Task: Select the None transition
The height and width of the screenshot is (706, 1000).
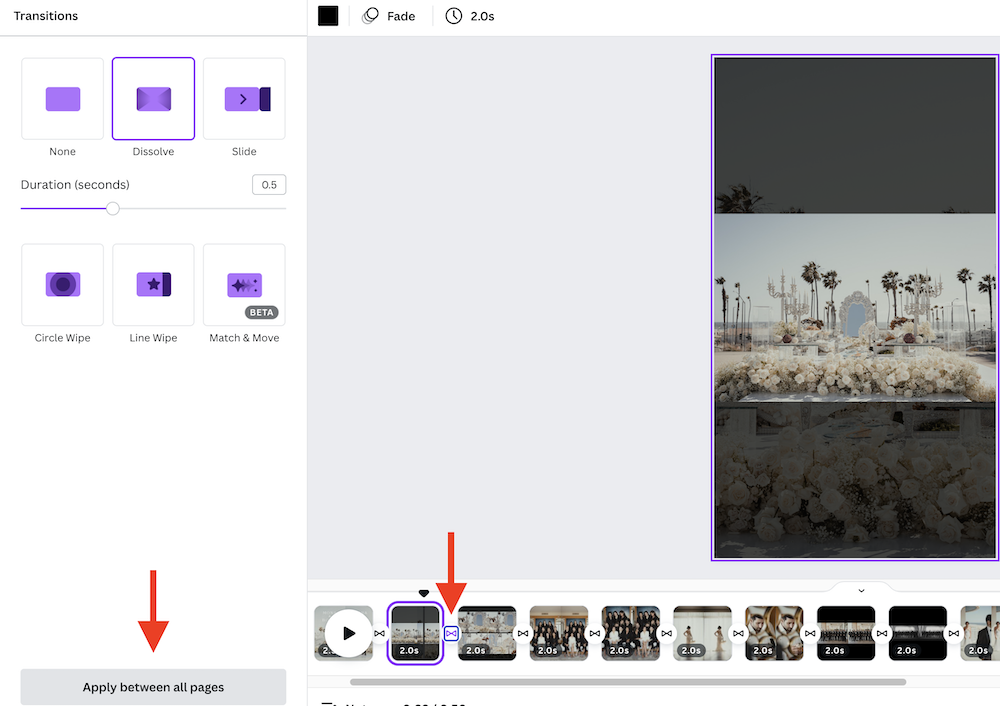Action: click(62, 99)
